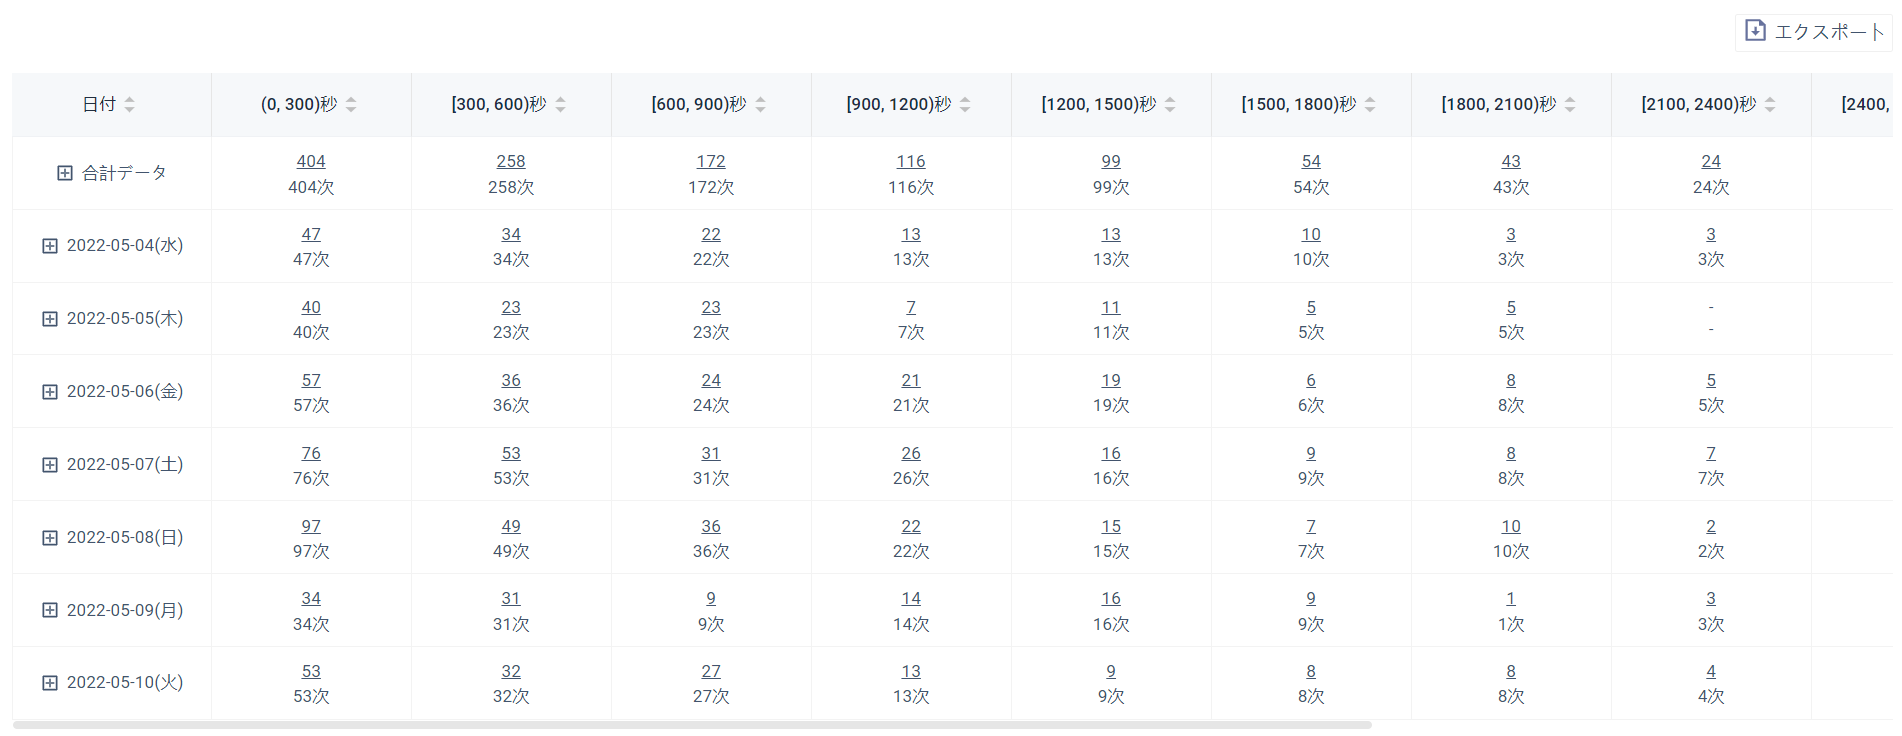Expand the 2022-05-10(火) row
Screen dimensions: 1902x736
[x=50, y=683]
